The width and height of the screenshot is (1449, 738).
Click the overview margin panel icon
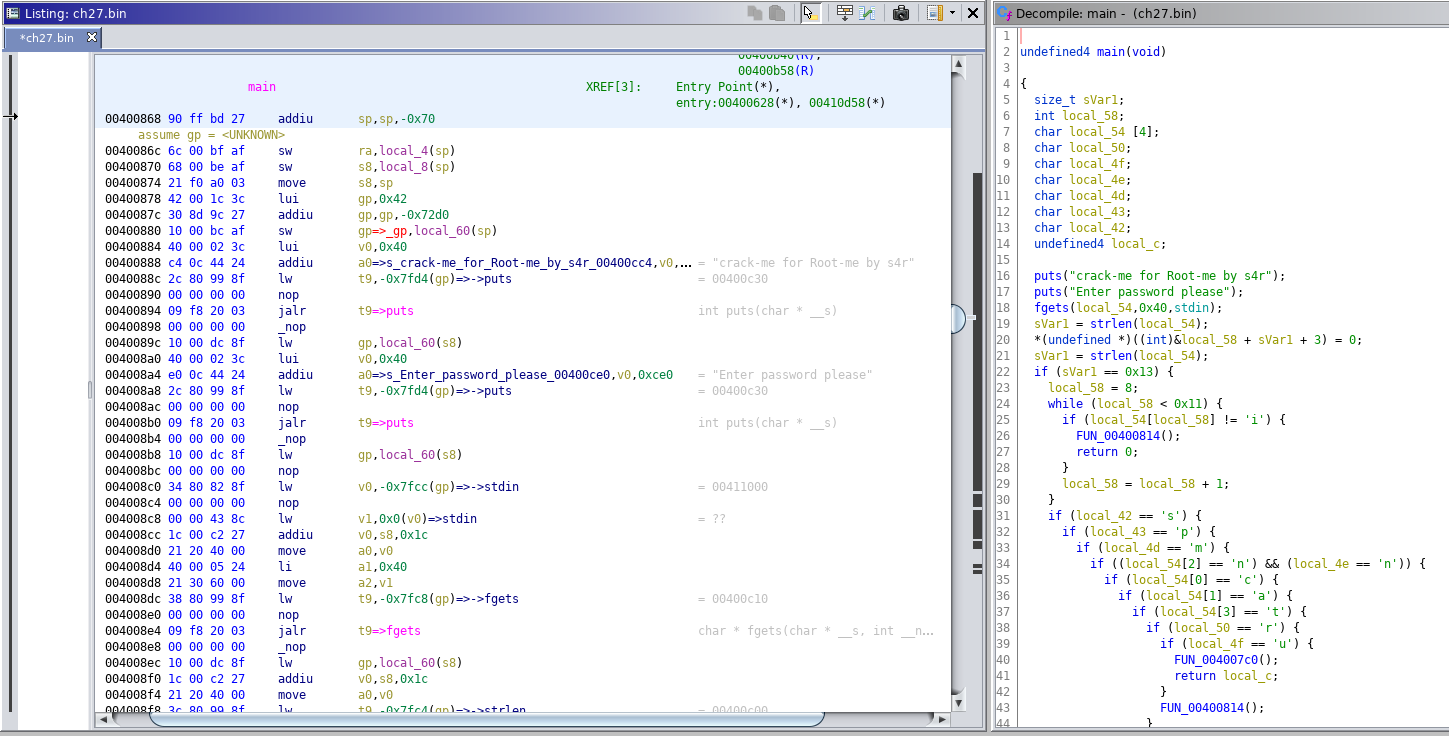coord(934,13)
